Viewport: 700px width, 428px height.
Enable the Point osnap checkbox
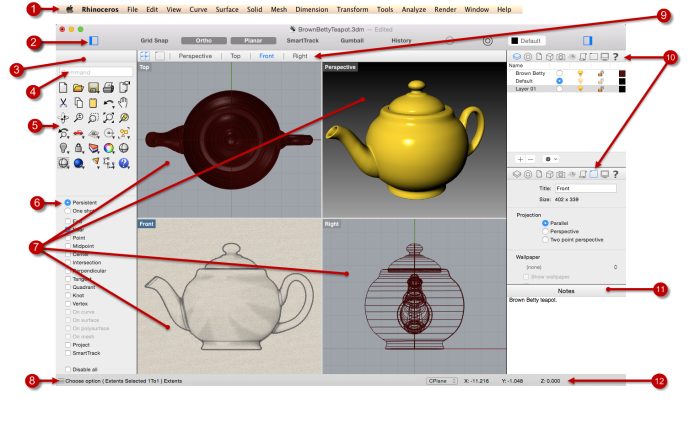point(68,238)
